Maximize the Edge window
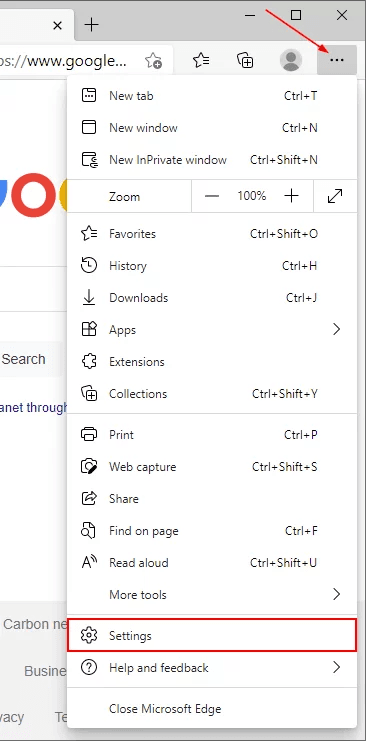Viewport: 366px width, 741px height. tap(296, 15)
